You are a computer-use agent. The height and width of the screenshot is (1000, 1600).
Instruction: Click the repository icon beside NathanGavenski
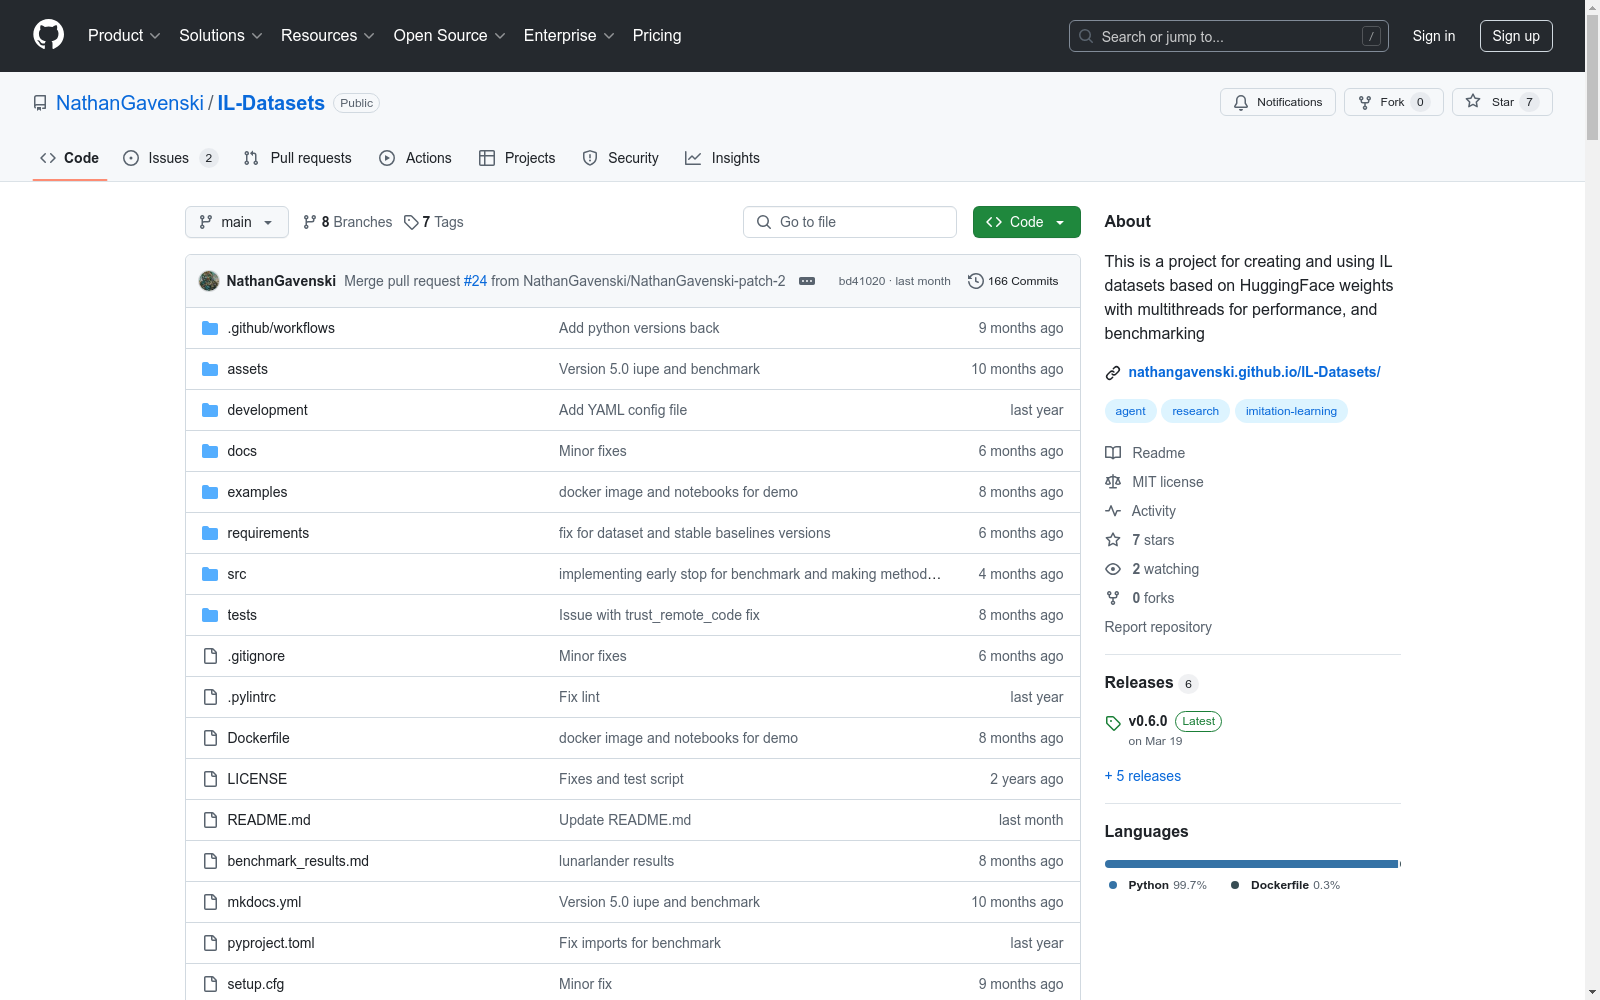pos(40,103)
